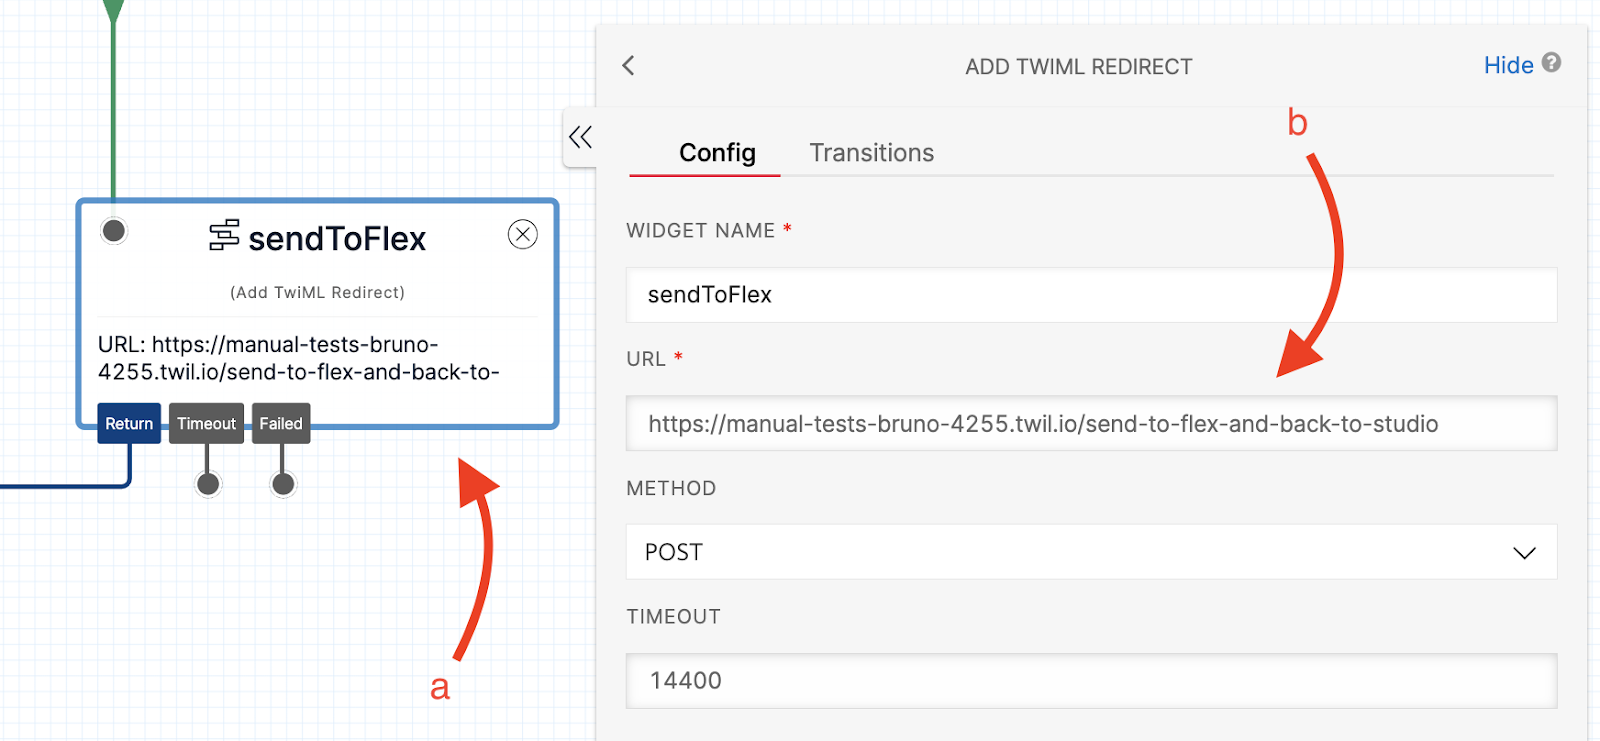
Task: Hide the Add TwiML Redirect panel
Action: coord(1508,66)
